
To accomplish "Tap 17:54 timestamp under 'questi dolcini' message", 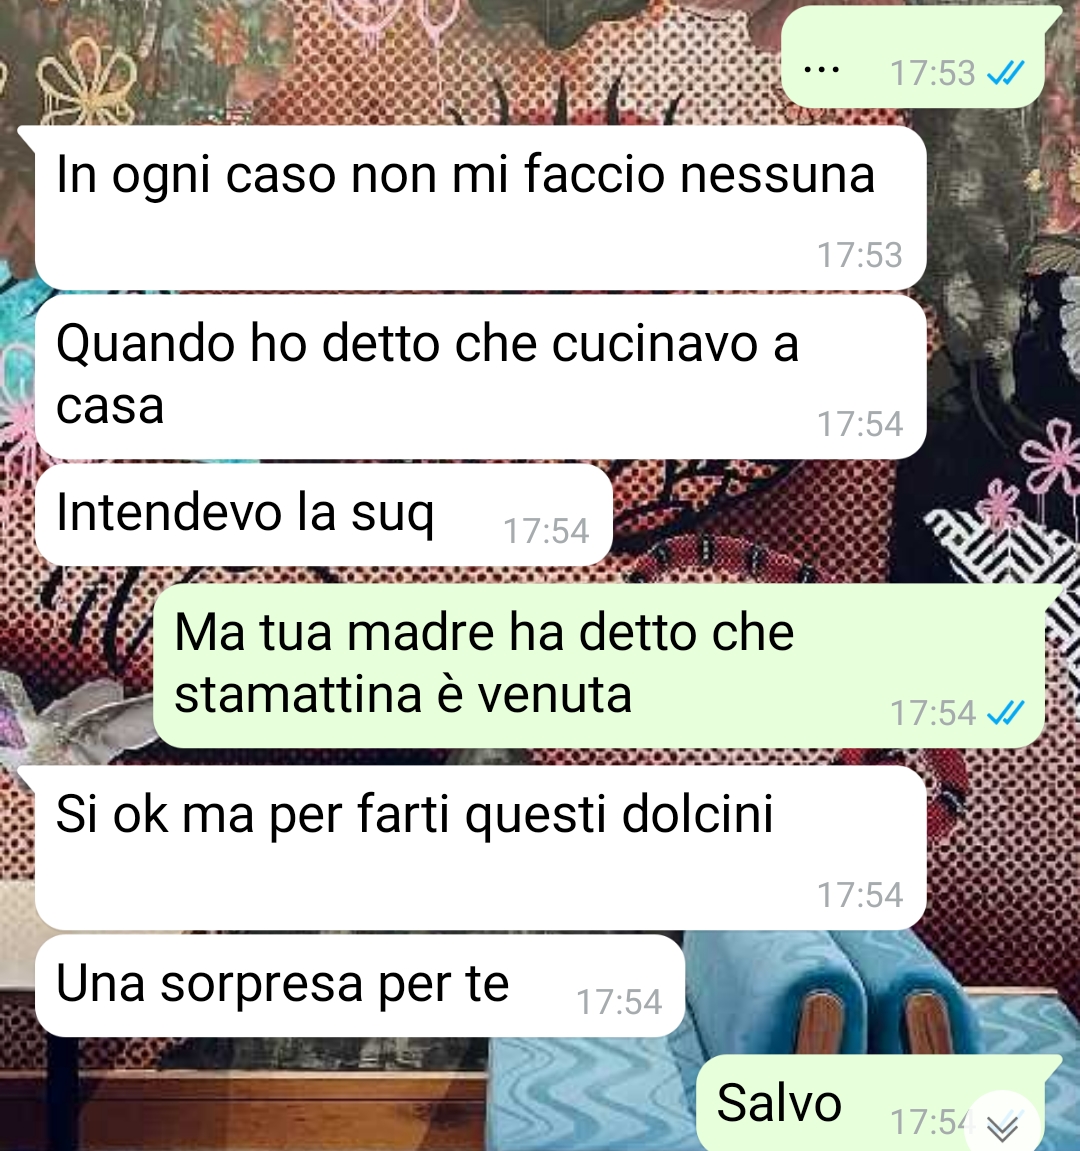I will click(860, 895).
